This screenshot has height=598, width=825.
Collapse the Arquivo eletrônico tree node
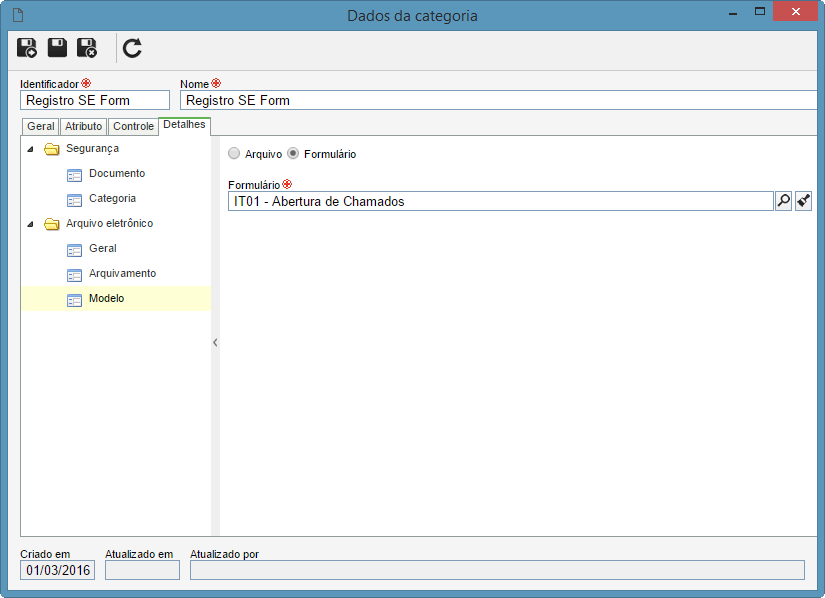coord(31,224)
